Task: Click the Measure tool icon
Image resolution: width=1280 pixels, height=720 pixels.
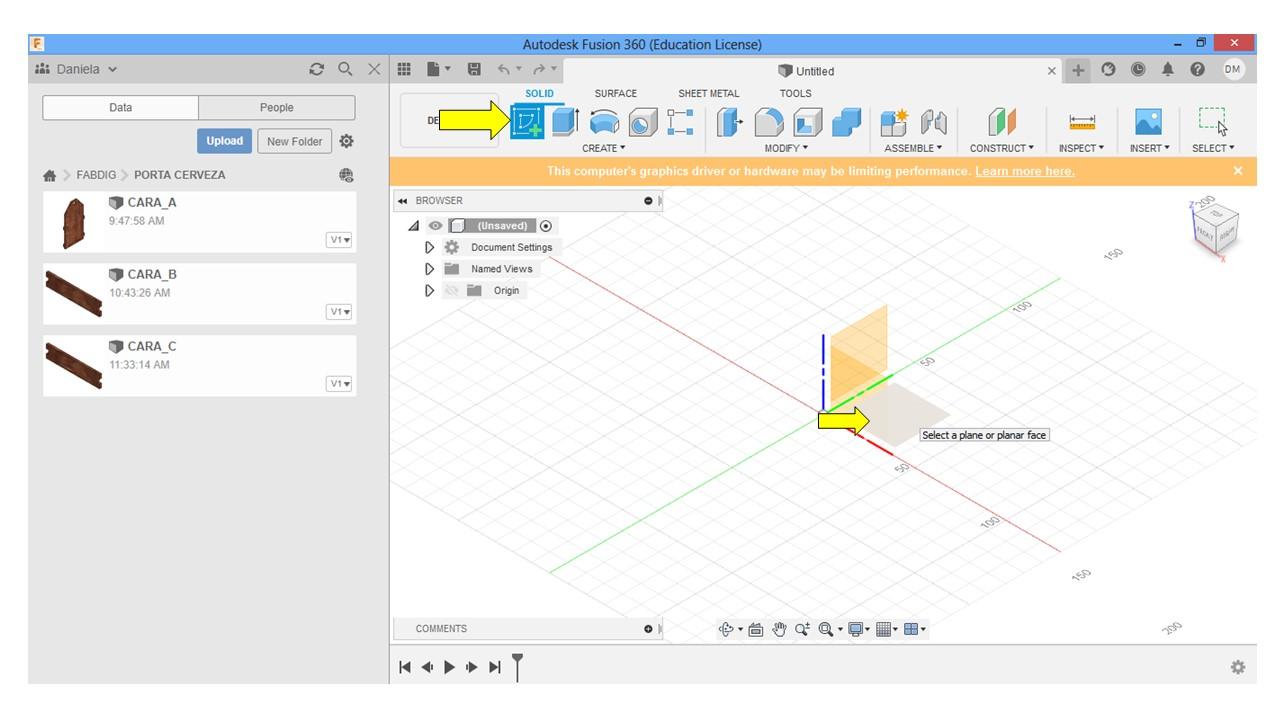Action: point(1082,122)
